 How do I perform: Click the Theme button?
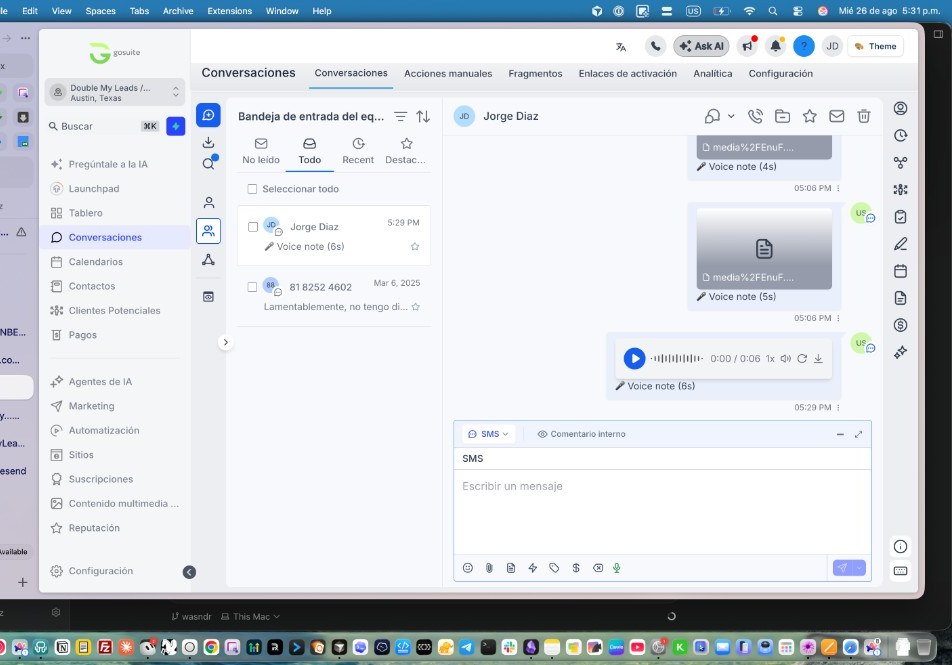click(x=876, y=46)
